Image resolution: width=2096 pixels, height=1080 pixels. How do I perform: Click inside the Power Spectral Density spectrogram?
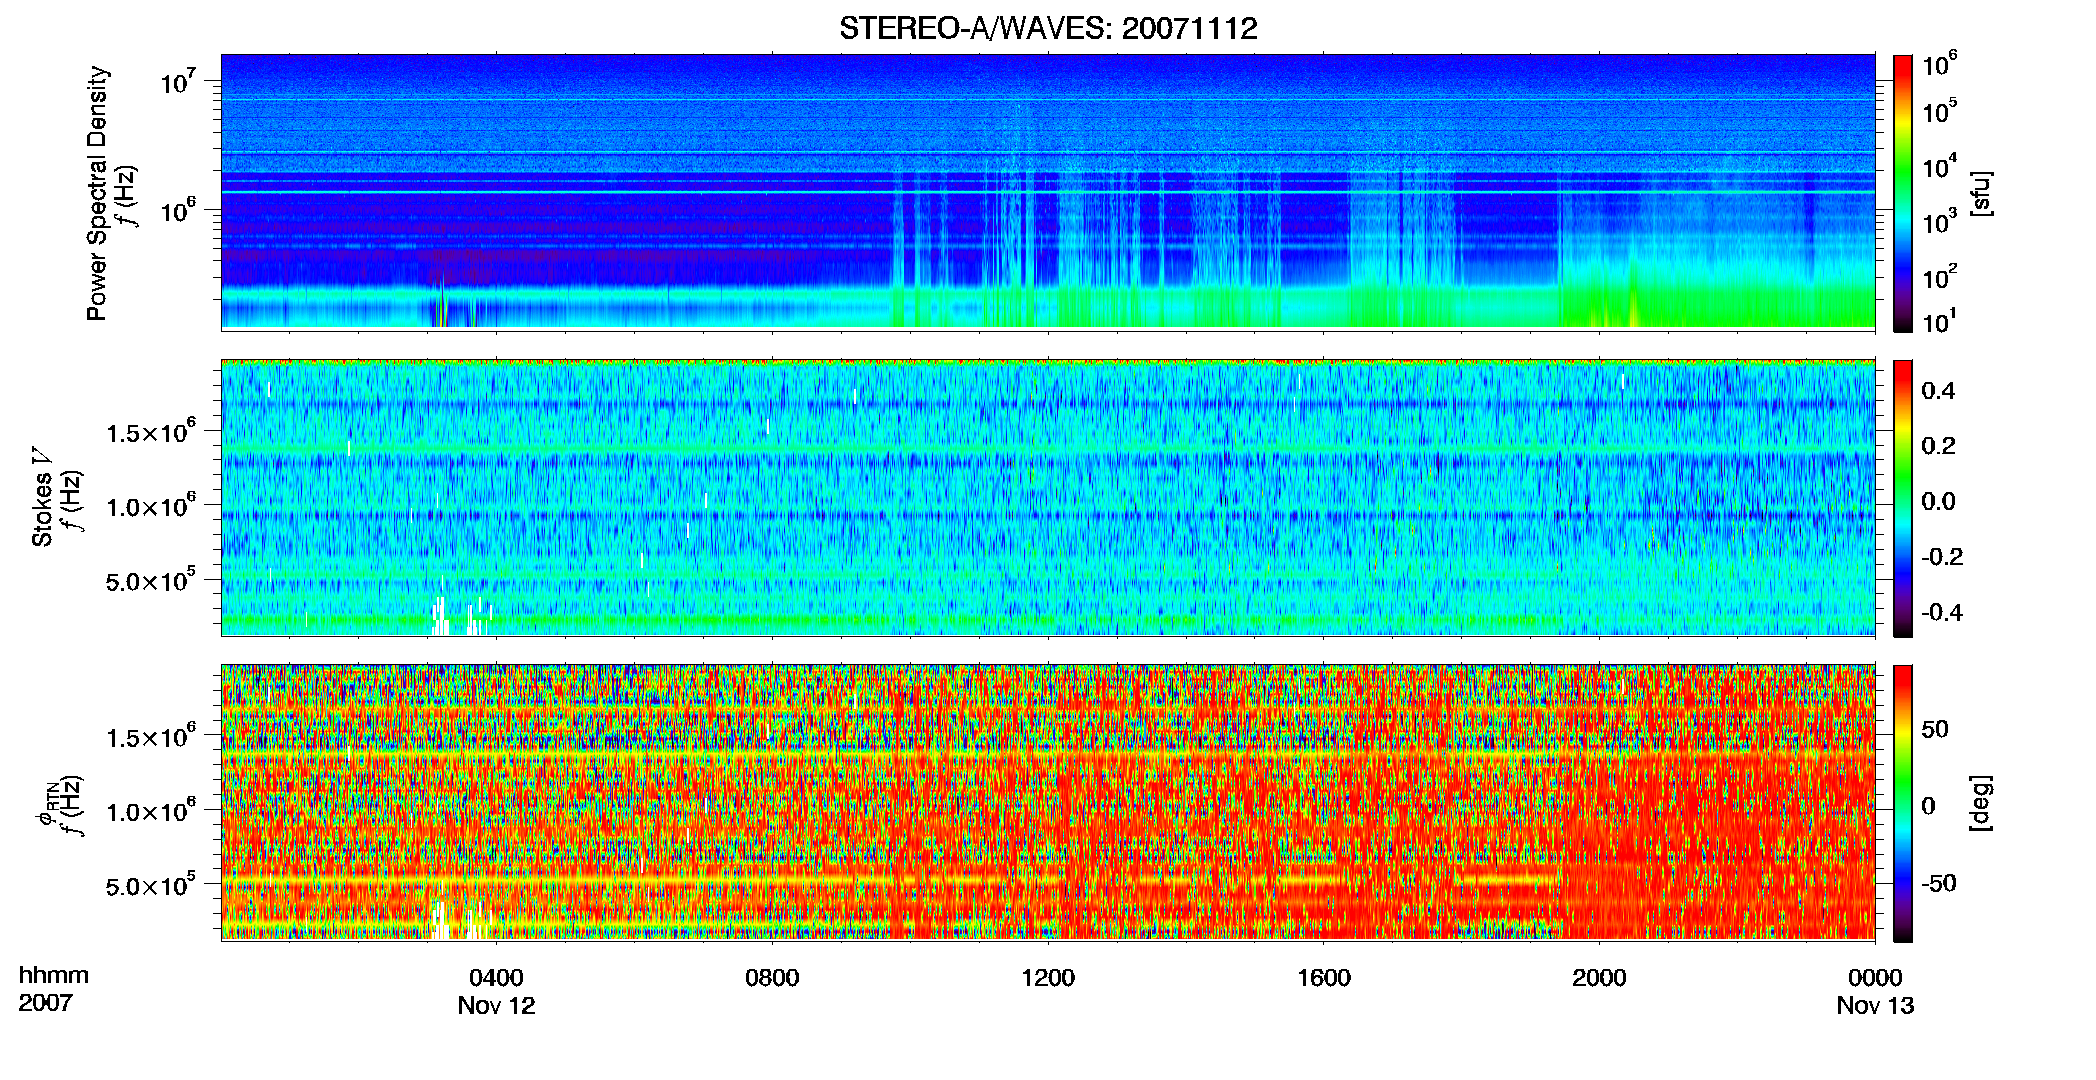click(1048, 191)
